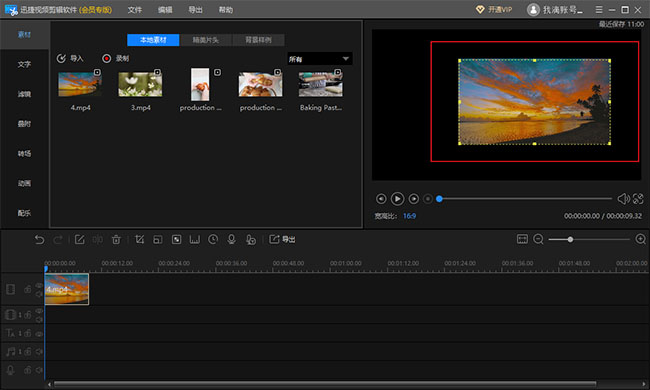
Task: Open the 导出 export menu in menu bar
Action: [x=195, y=10]
